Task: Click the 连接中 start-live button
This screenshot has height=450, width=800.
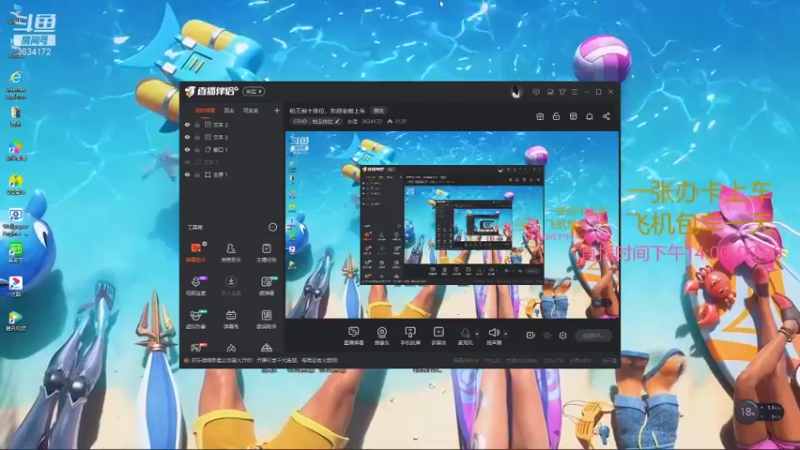Action: [x=593, y=335]
